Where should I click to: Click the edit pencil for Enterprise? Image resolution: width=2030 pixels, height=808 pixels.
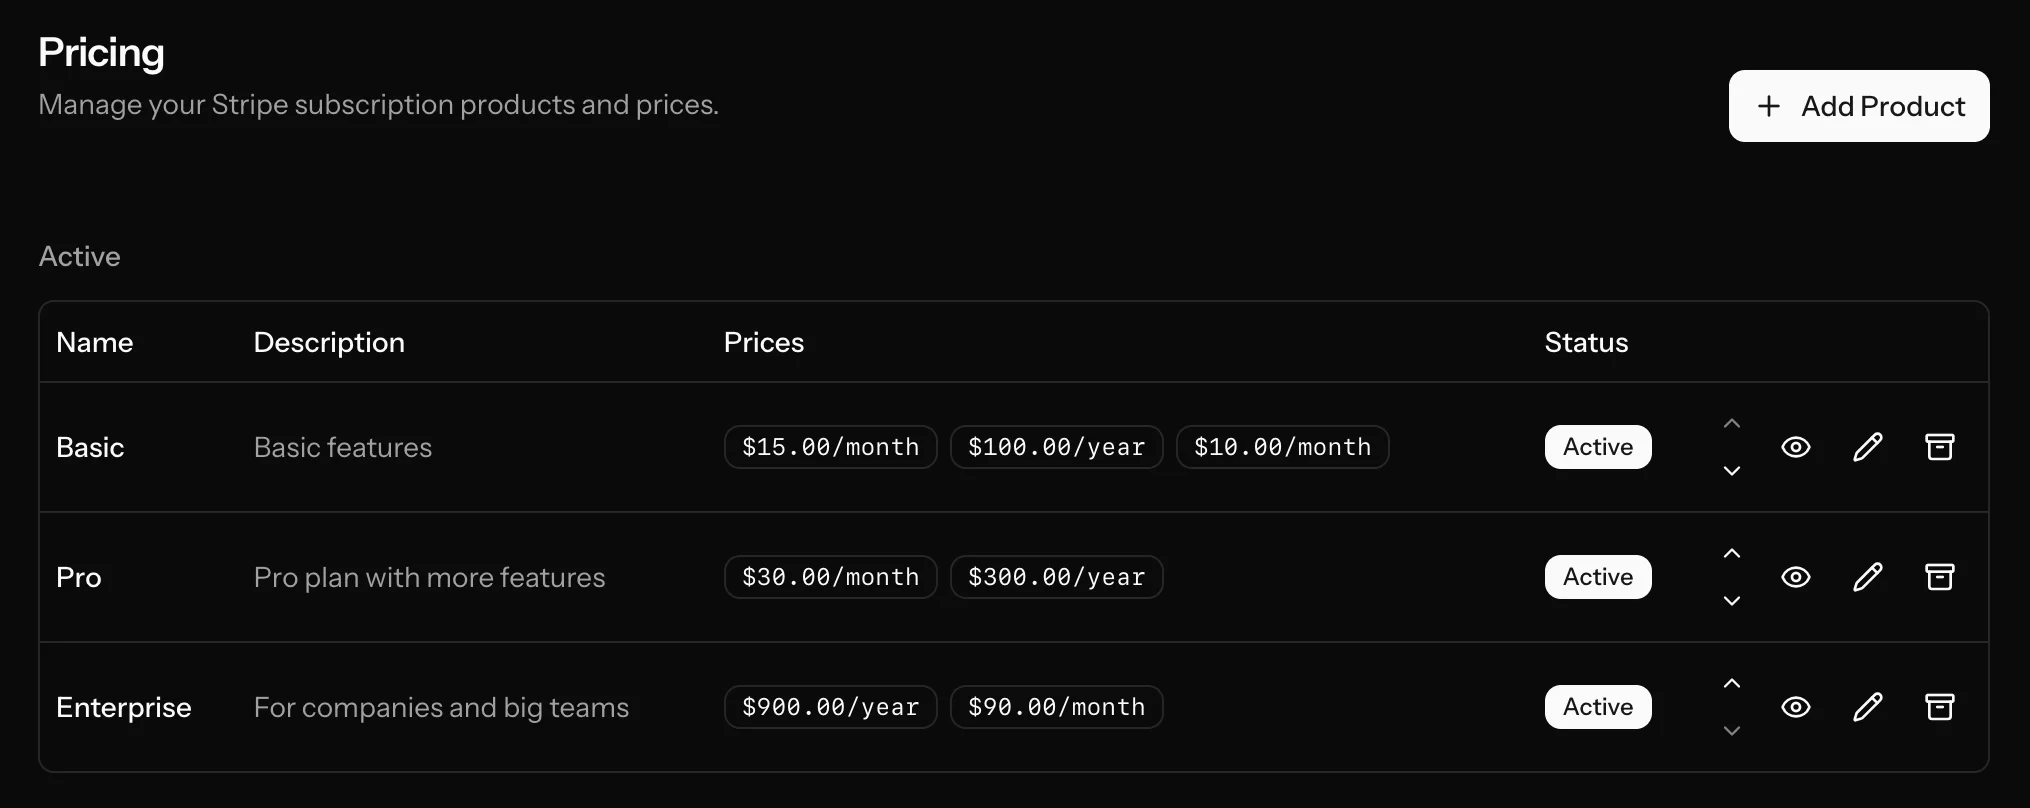[x=1868, y=707]
